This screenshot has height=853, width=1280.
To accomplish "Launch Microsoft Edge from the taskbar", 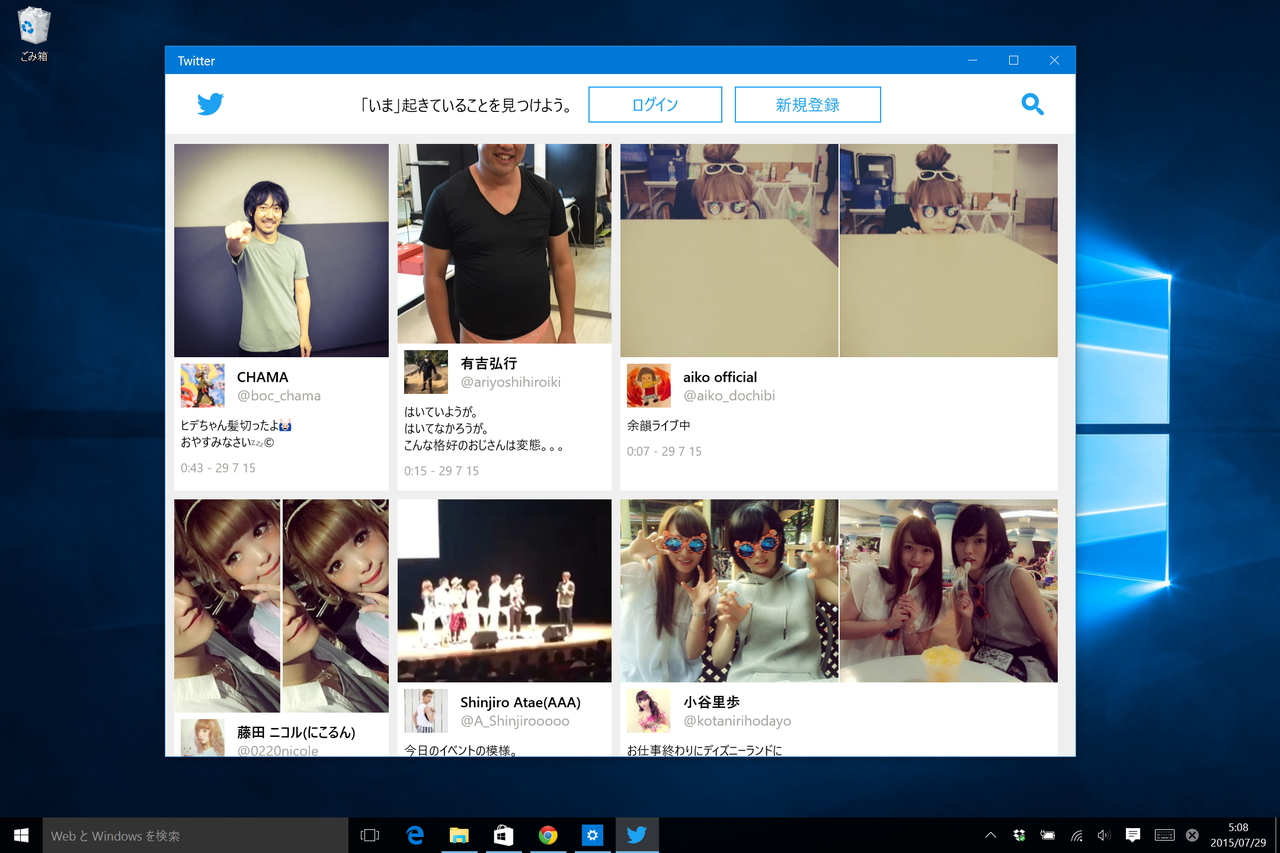I will click(x=414, y=834).
